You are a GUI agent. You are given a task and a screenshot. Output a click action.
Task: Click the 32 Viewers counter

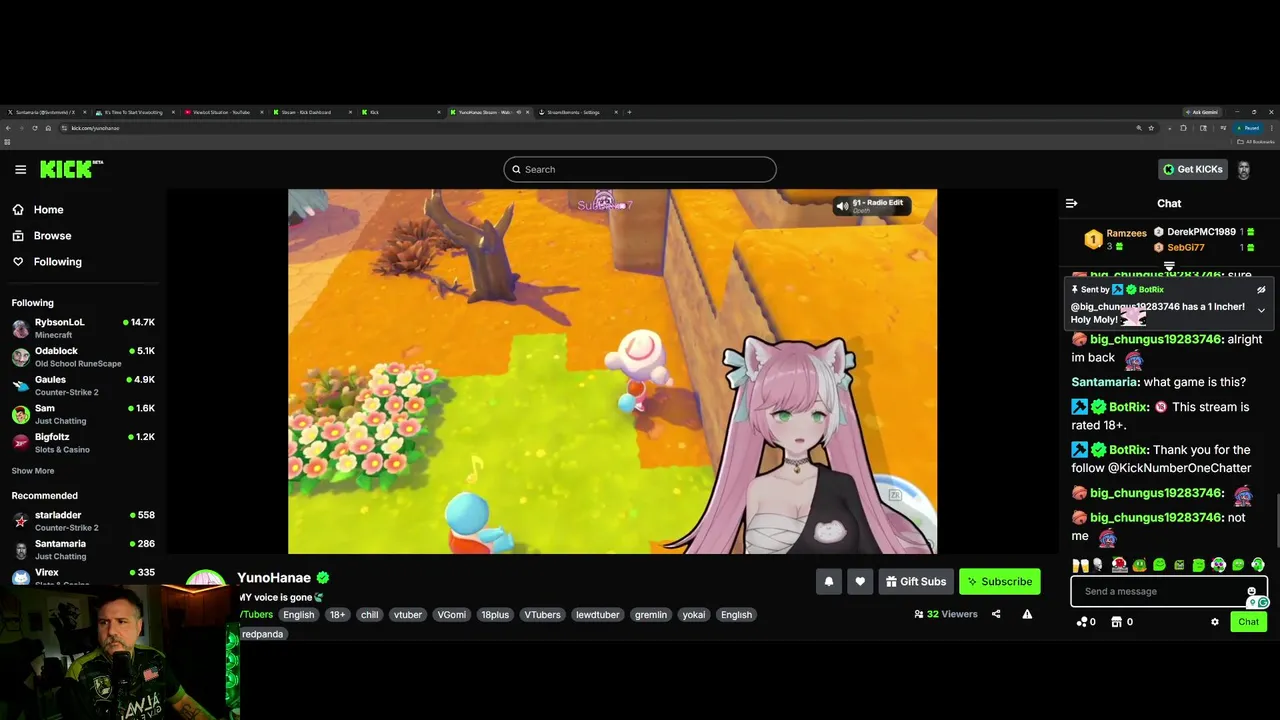[x=946, y=614]
